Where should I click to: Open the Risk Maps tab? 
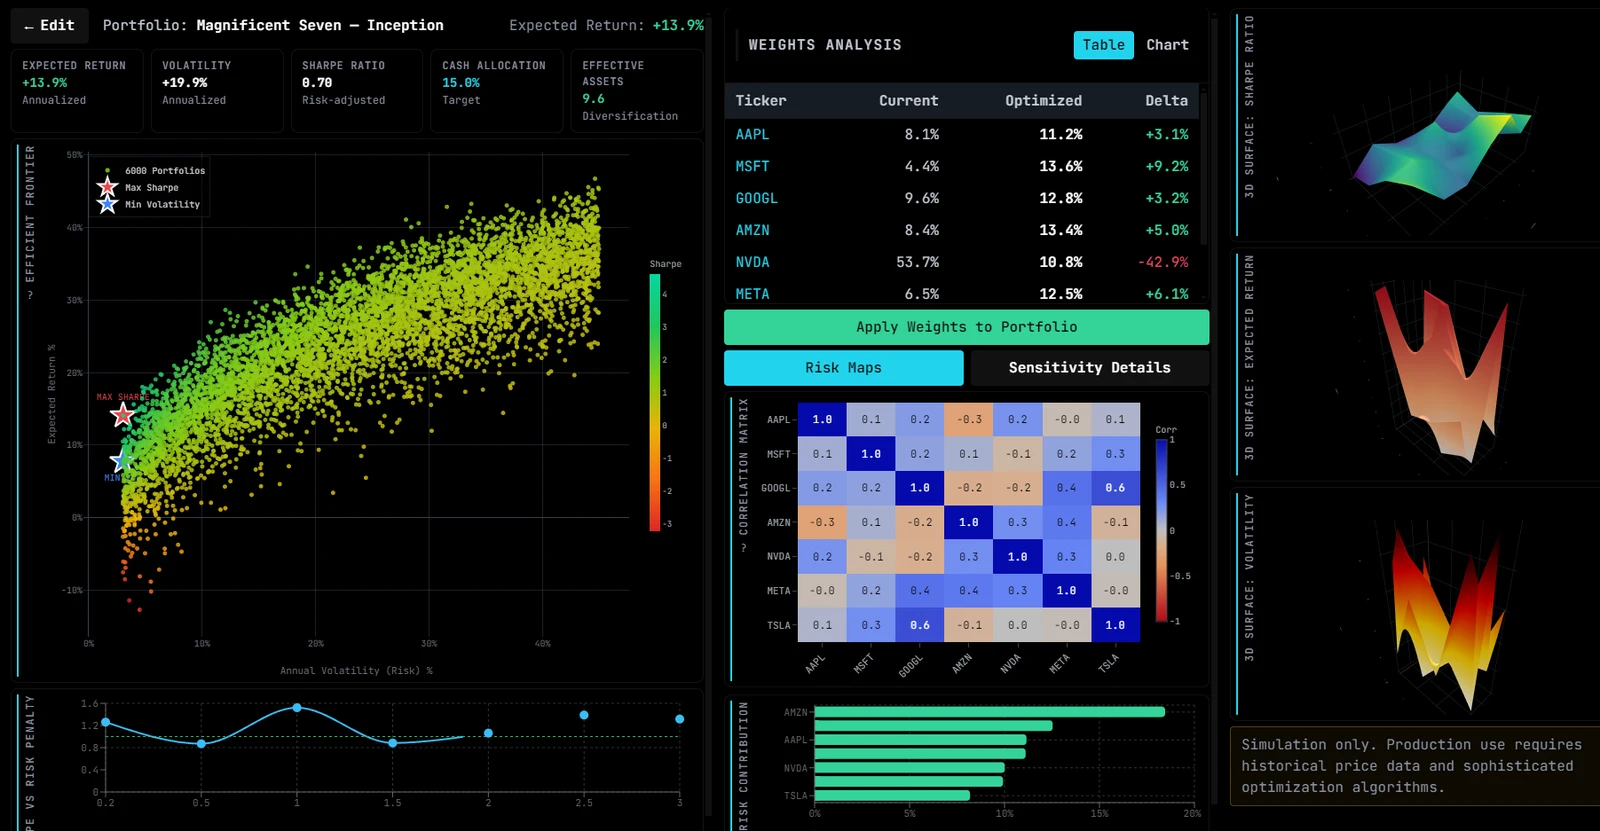[x=843, y=368]
